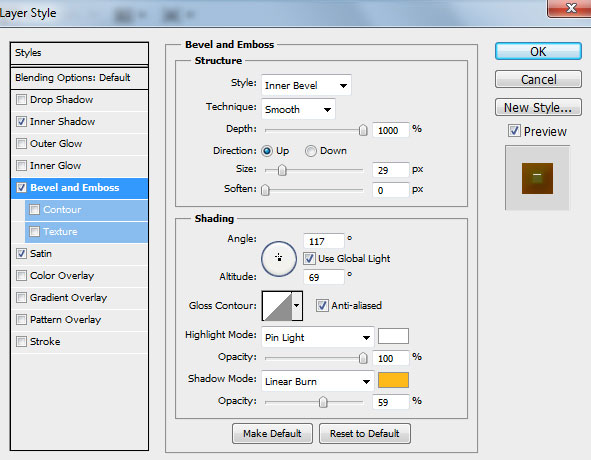The image size is (591, 460).
Task: Click the Soften value field 0
Action: [390, 190]
